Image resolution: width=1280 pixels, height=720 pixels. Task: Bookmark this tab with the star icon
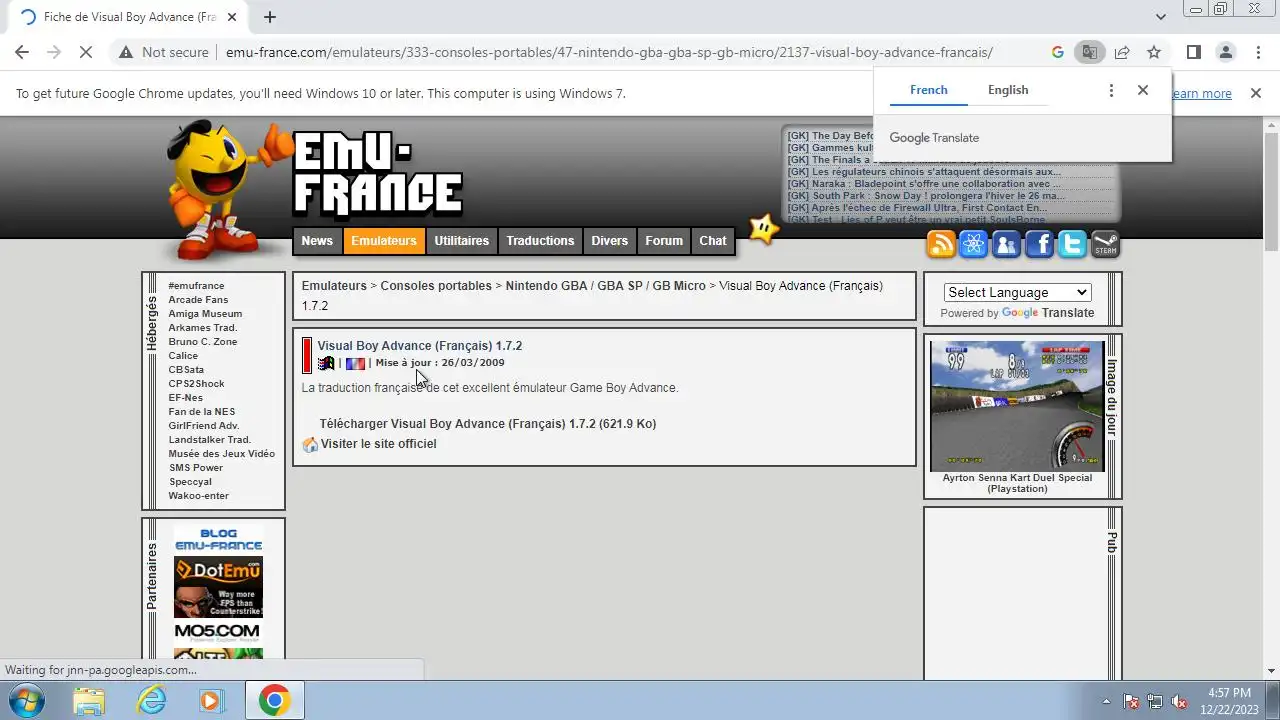(1154, 52)
